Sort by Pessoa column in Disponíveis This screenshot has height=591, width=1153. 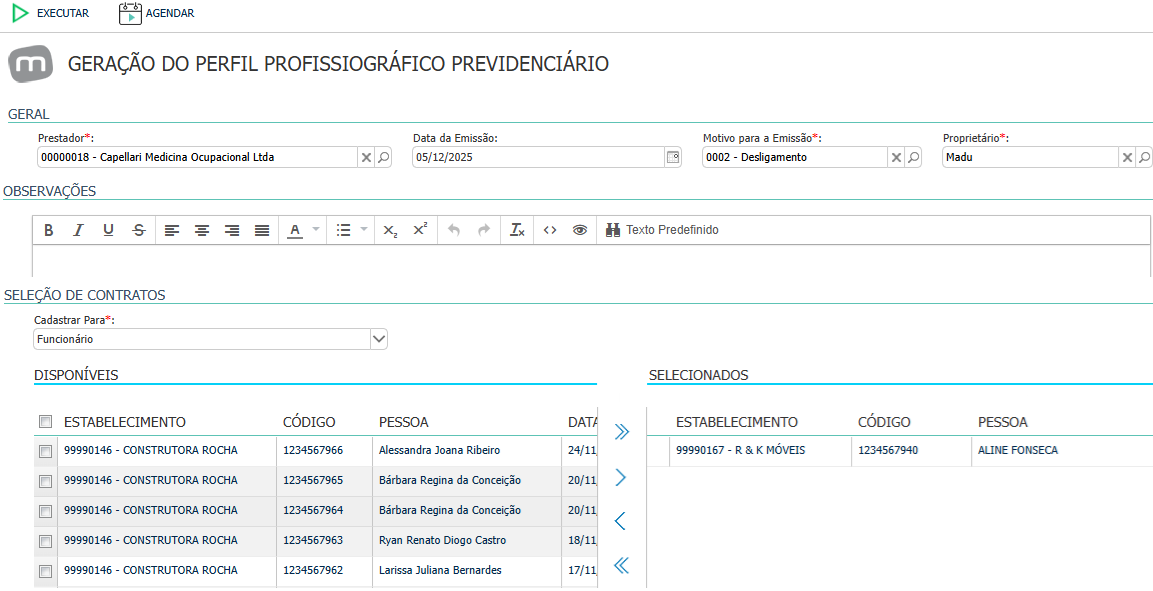click(x=404, y=422)
